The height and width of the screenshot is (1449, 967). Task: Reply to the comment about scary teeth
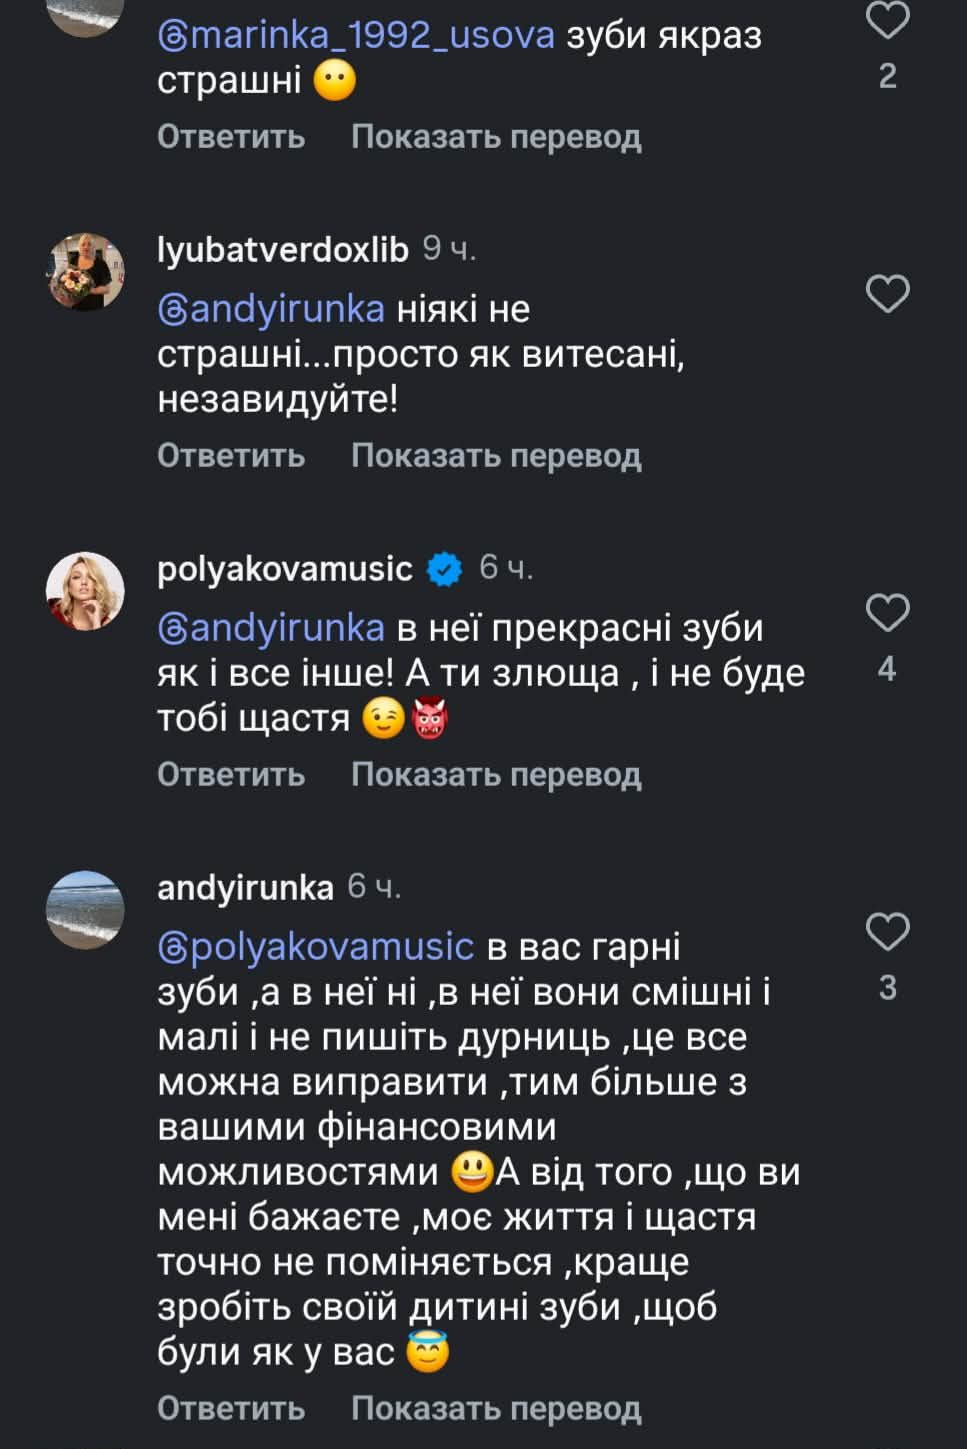point(231,137)
